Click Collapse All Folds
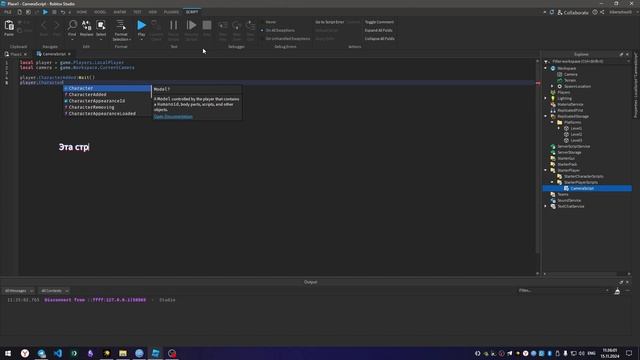This screenshot has width=640, height=360. click(x=380, y=38)
